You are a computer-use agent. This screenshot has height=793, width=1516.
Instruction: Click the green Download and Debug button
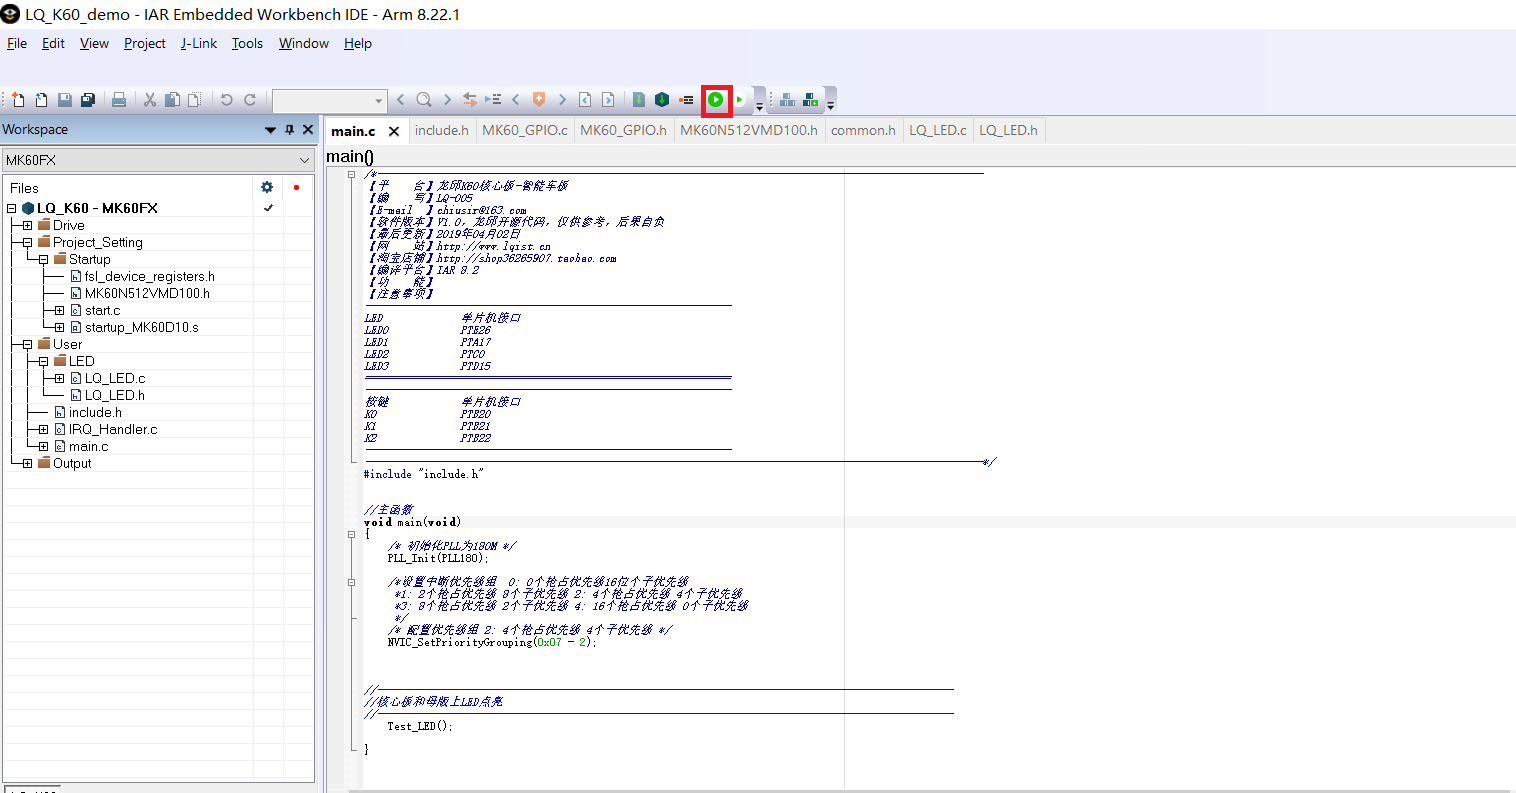pos(716,99)
